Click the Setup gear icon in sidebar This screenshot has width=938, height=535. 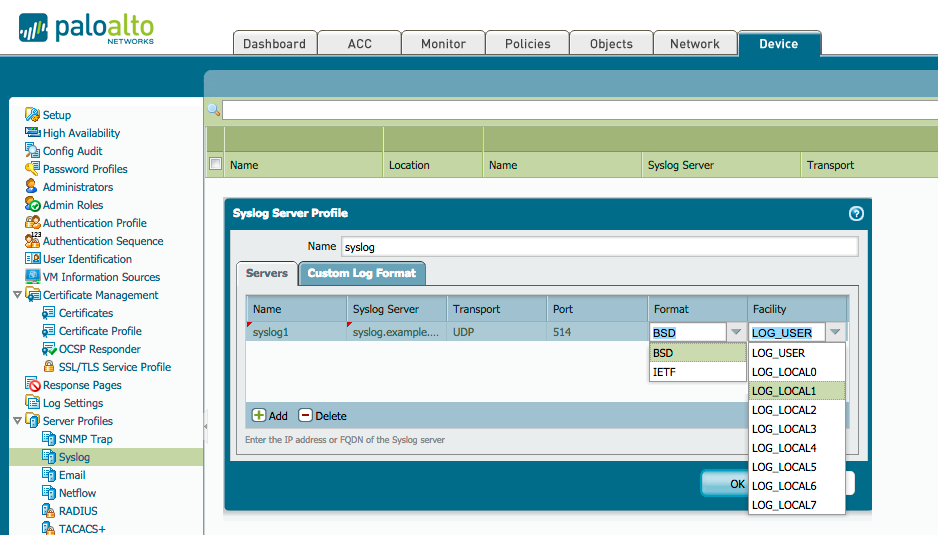32,115
